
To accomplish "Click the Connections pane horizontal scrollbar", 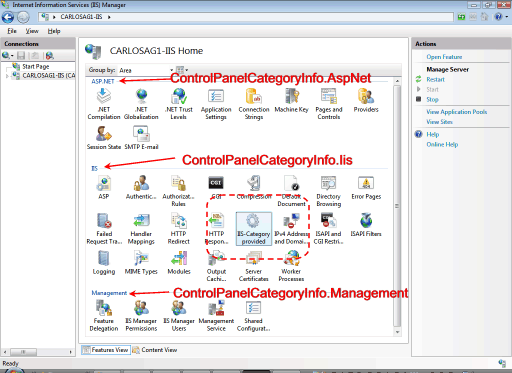I will click(x=23, y=352).
